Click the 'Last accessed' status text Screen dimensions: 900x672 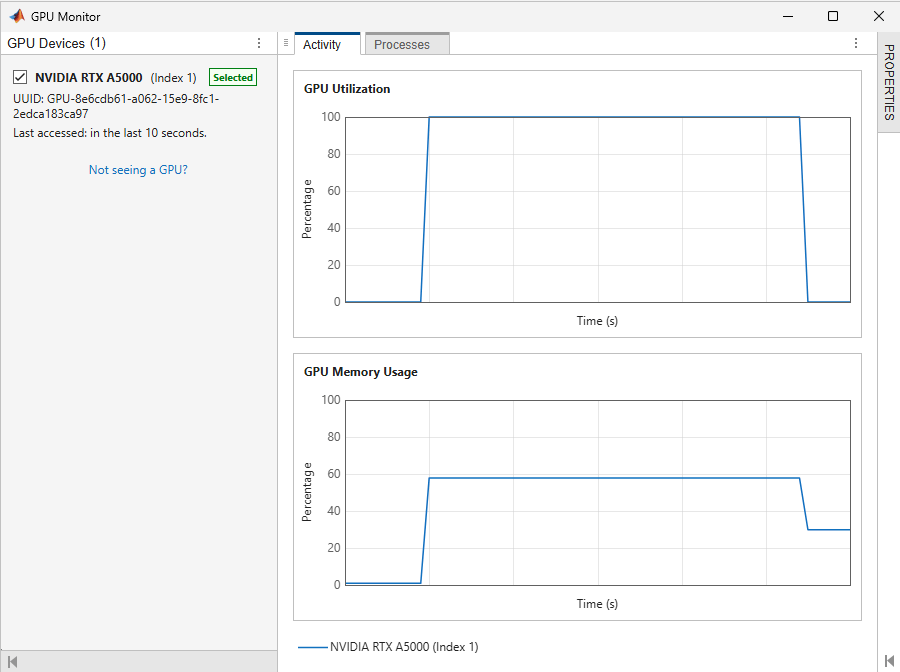[110, 133]
